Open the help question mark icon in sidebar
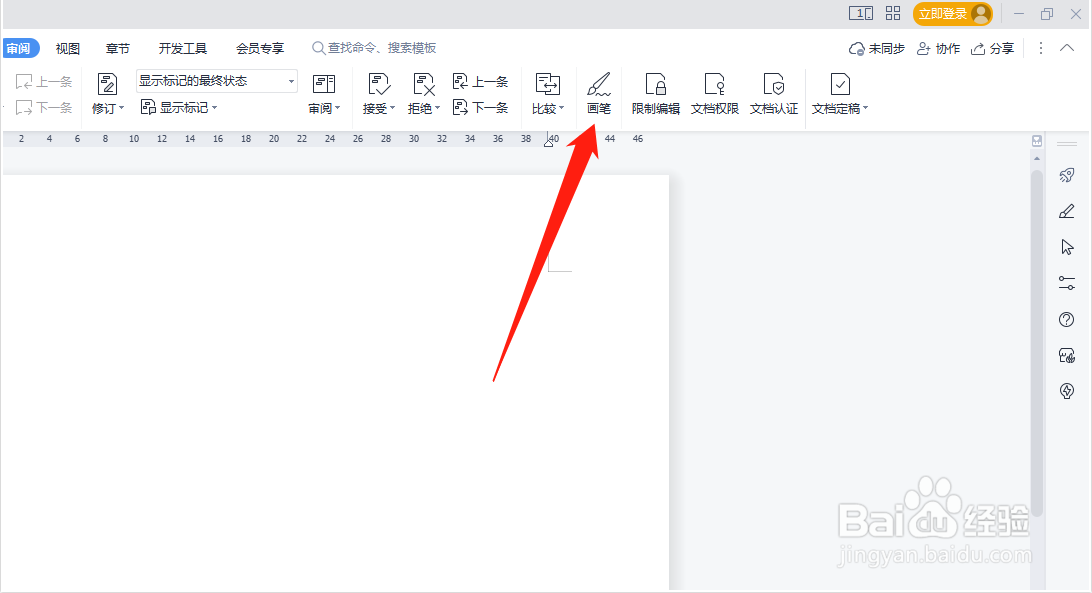 point(1066,319)
